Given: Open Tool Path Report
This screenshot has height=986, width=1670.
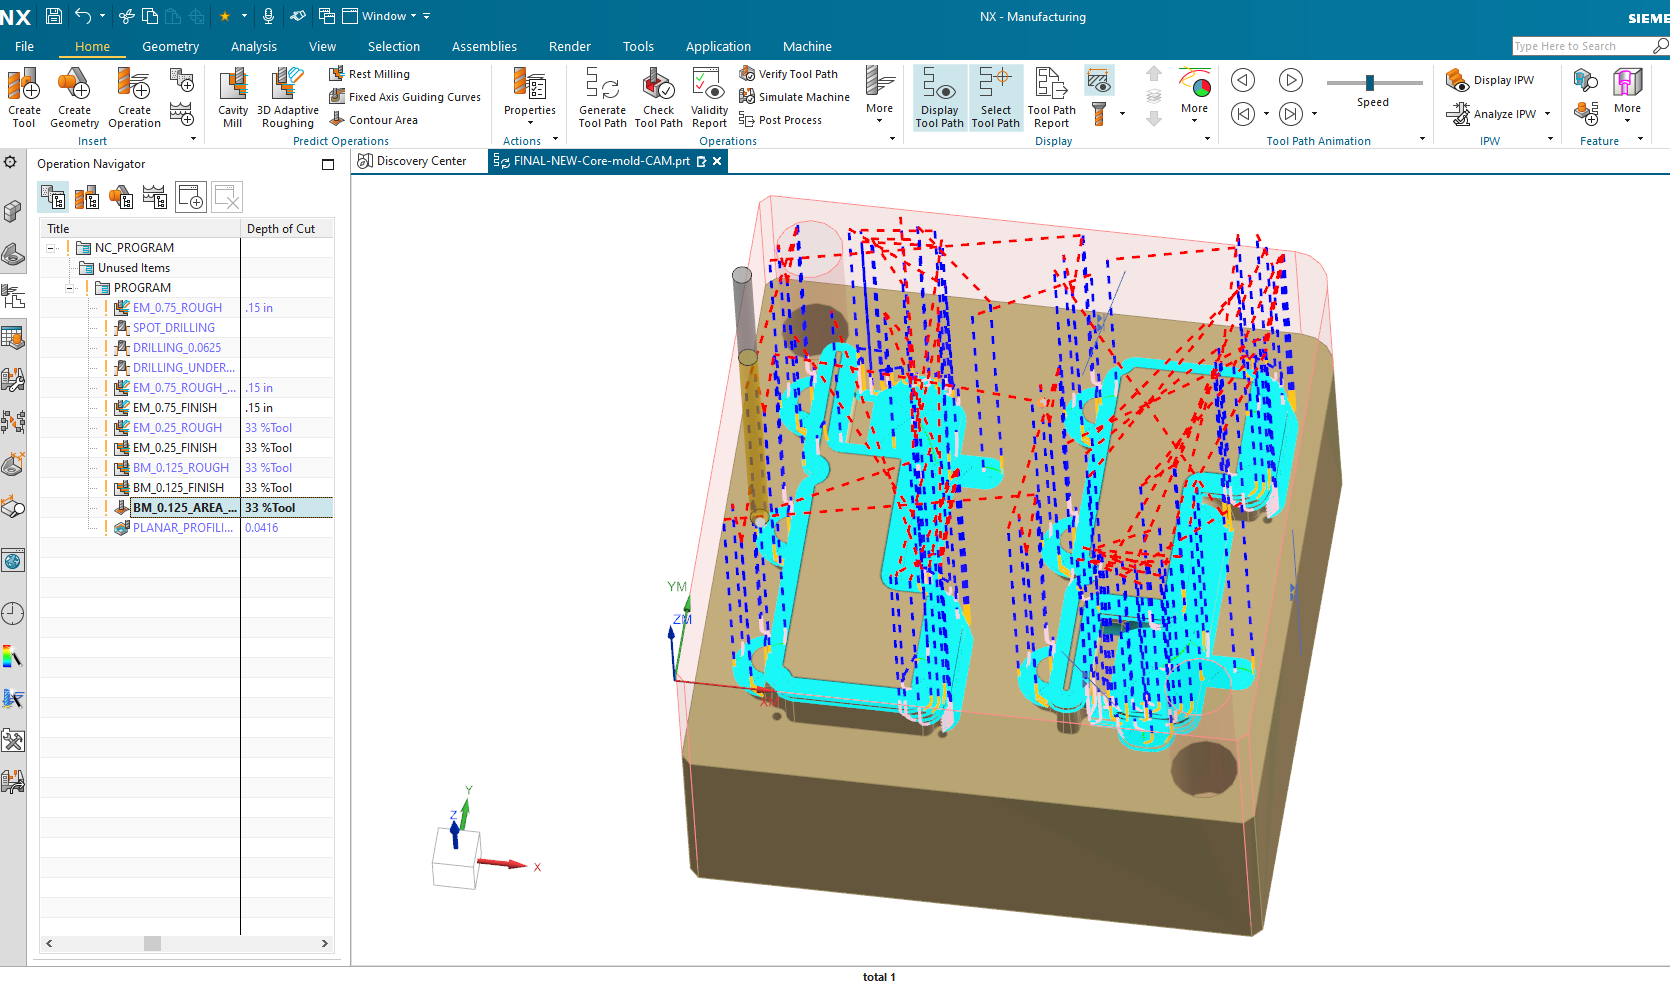Looking at the screenshot, I should point(1051,98).
